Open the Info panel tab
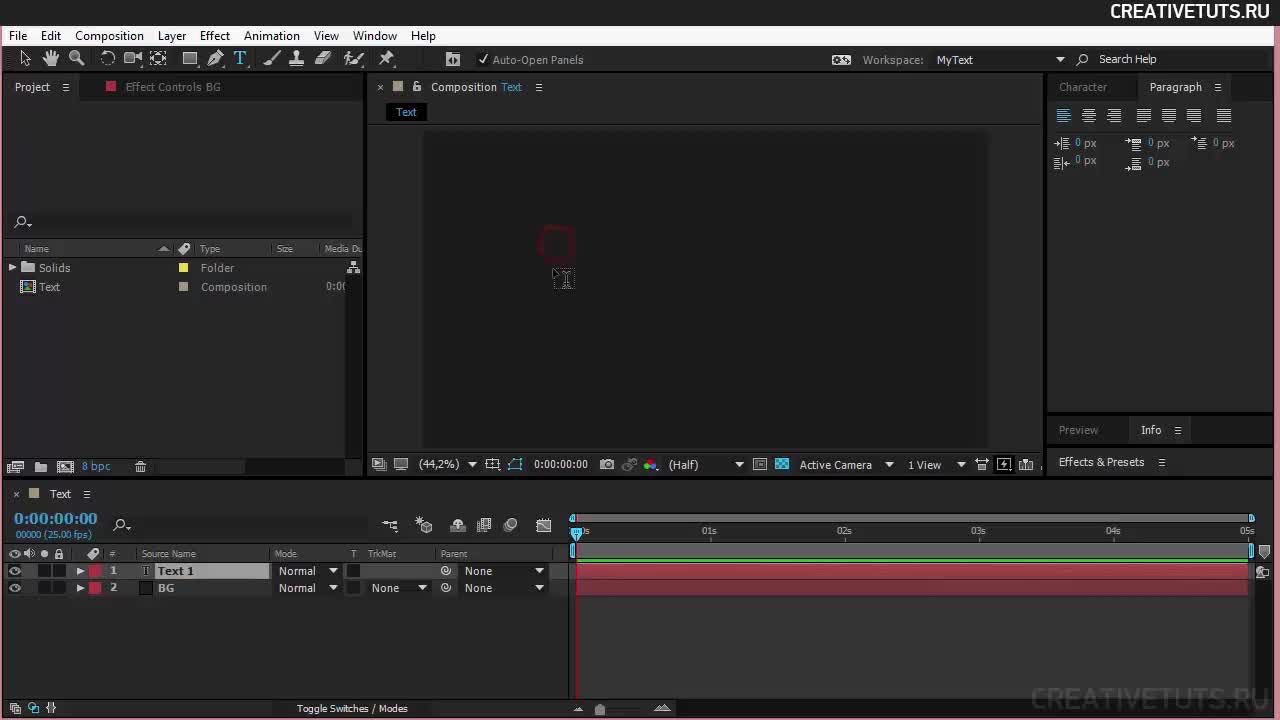 click(1151, 430)
